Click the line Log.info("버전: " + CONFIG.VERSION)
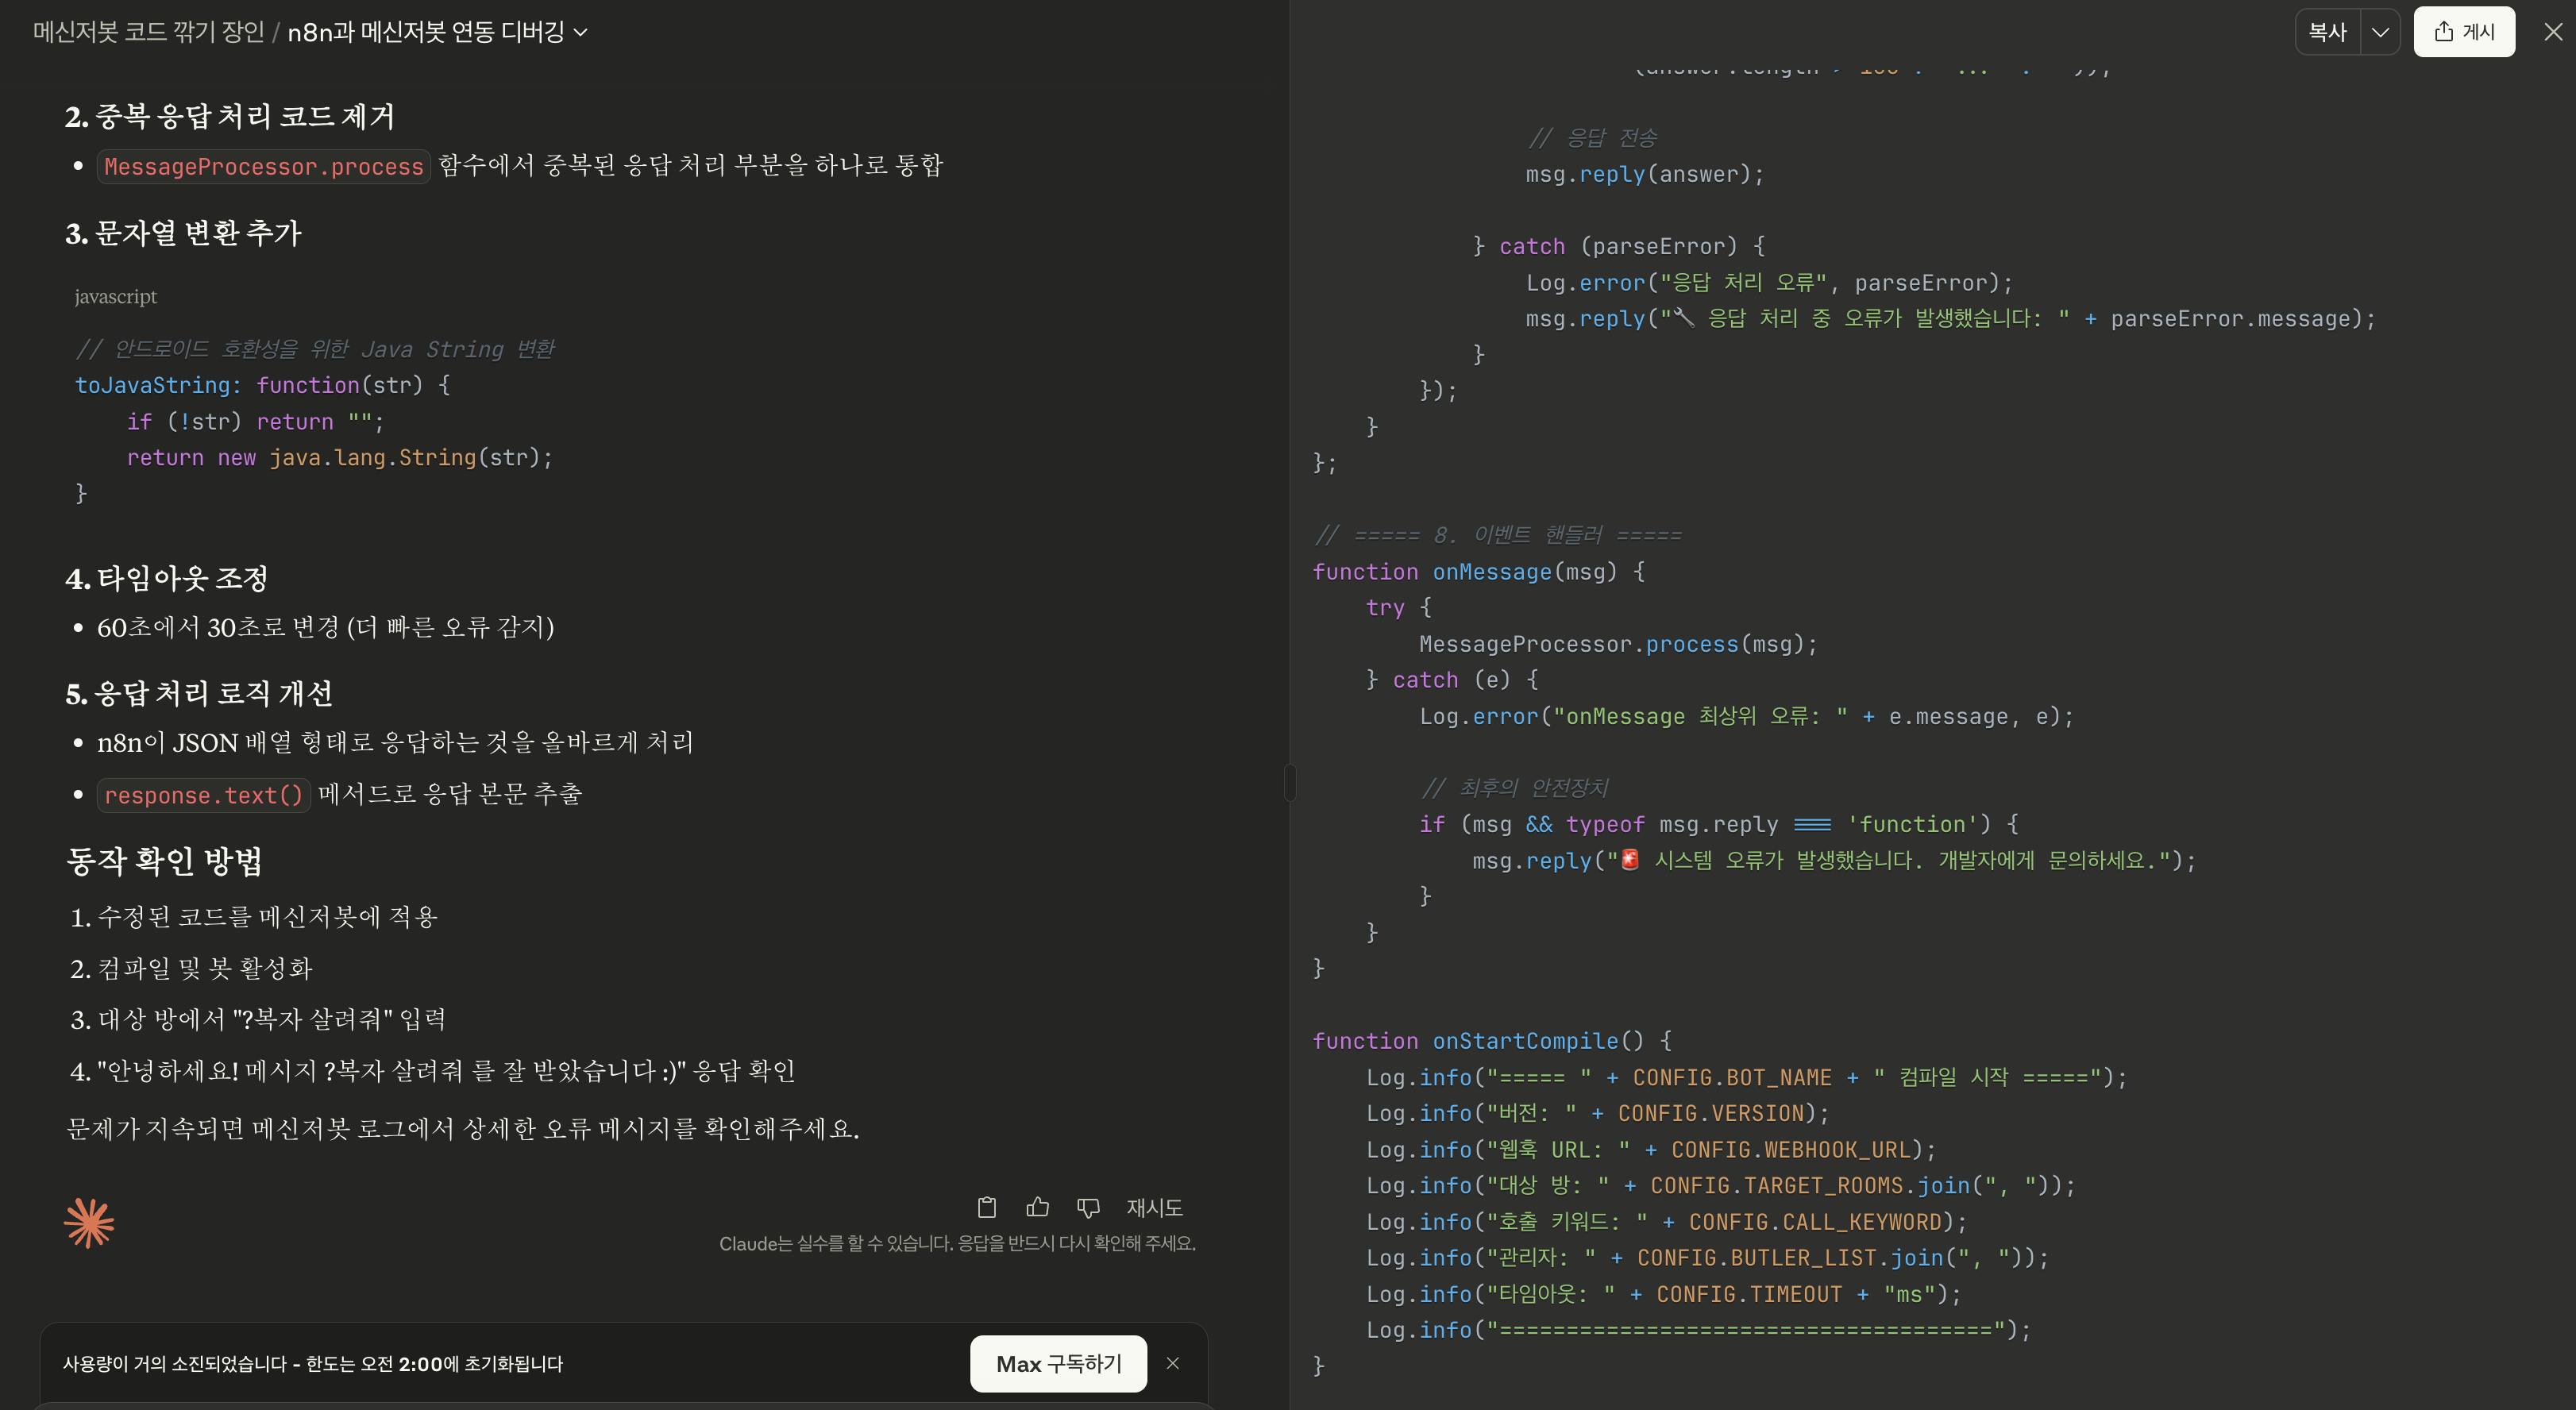The image size is (2576, 1410). pos(1597,1113)
